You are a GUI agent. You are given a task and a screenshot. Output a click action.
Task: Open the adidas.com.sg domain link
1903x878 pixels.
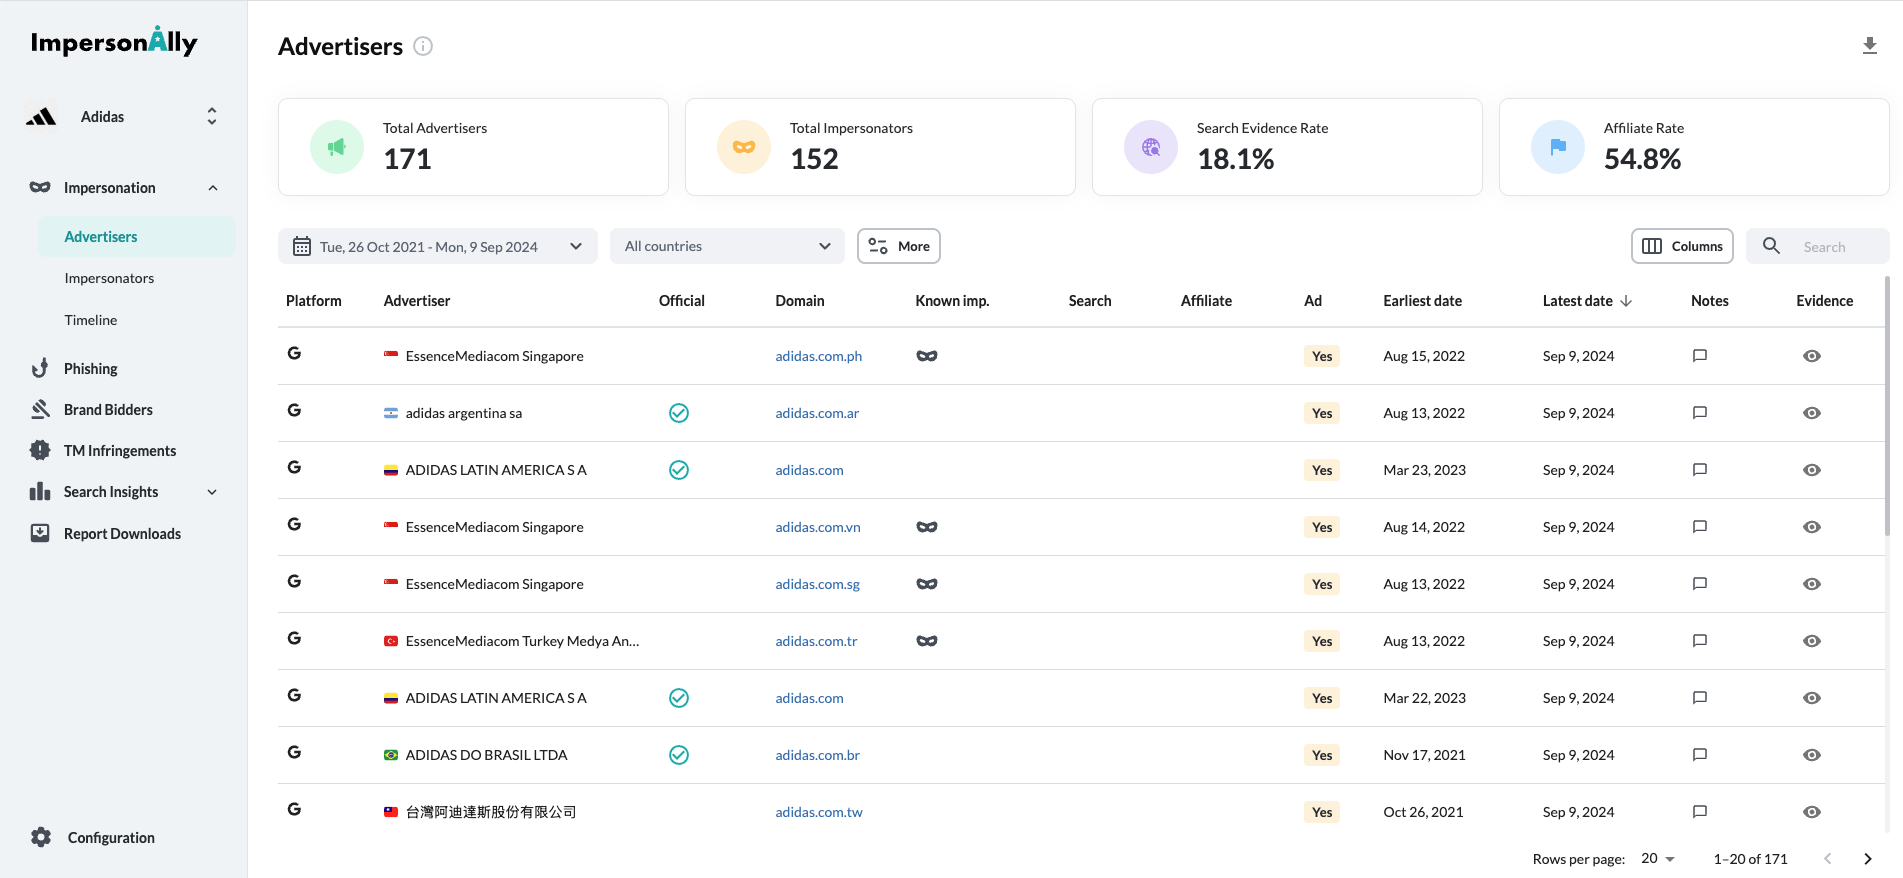(817, 584)
